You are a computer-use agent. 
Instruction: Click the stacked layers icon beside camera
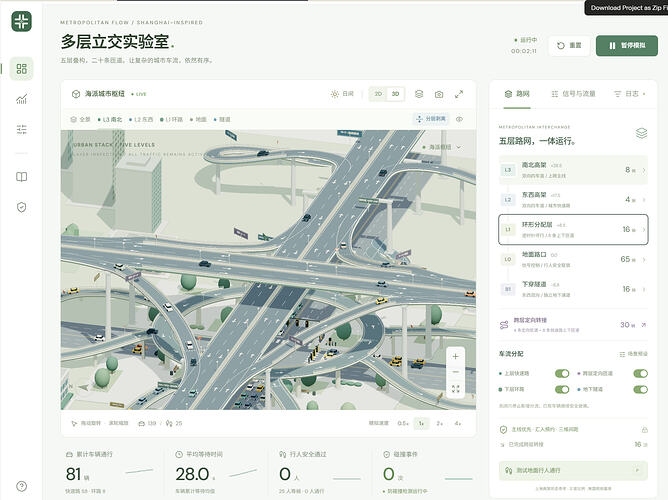click(419, 94)
